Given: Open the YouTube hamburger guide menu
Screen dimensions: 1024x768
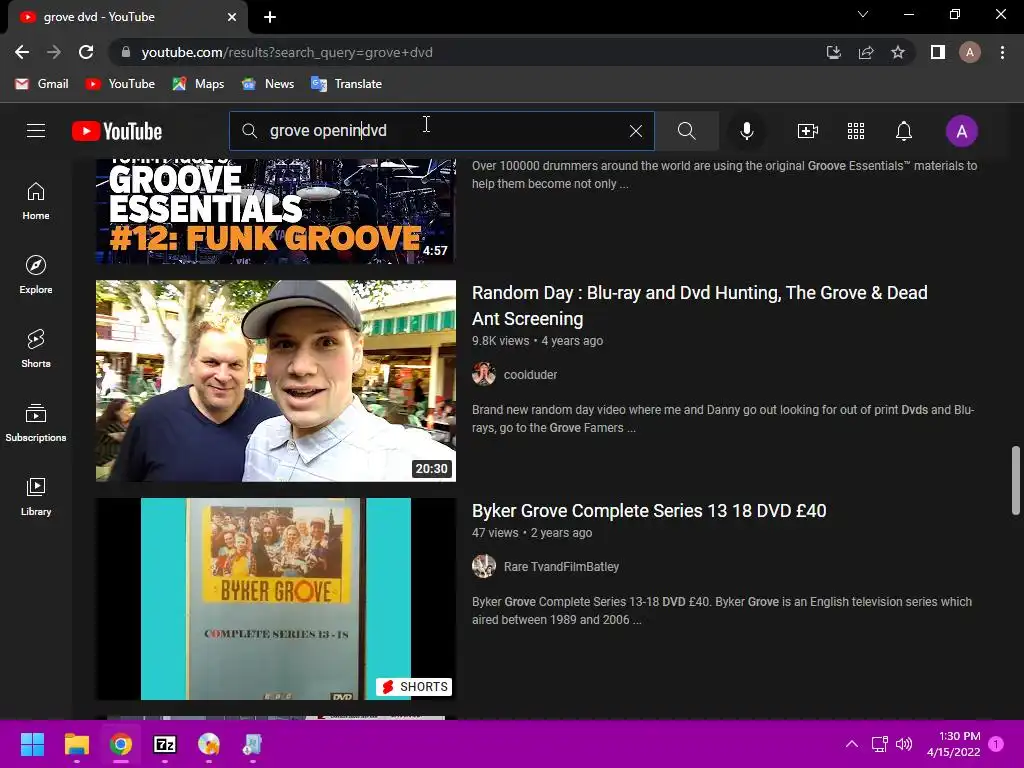Looking at the screenshot, I should coord(36,131).
